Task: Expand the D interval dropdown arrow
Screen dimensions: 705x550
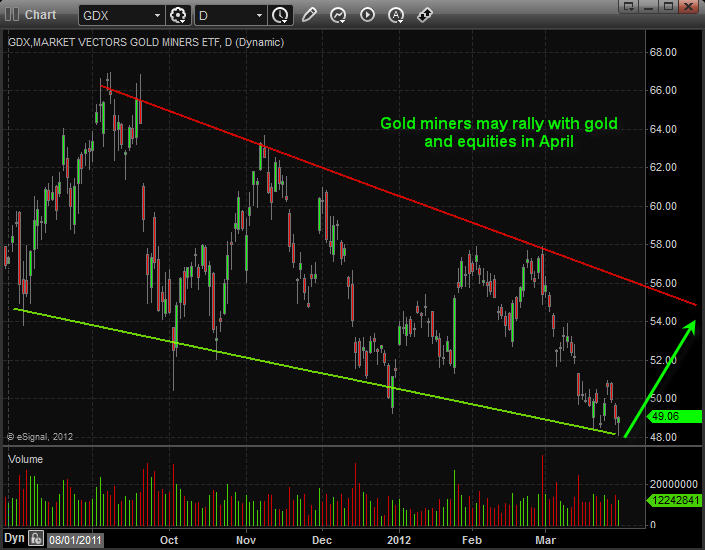Action: click(x=259, y=15)
